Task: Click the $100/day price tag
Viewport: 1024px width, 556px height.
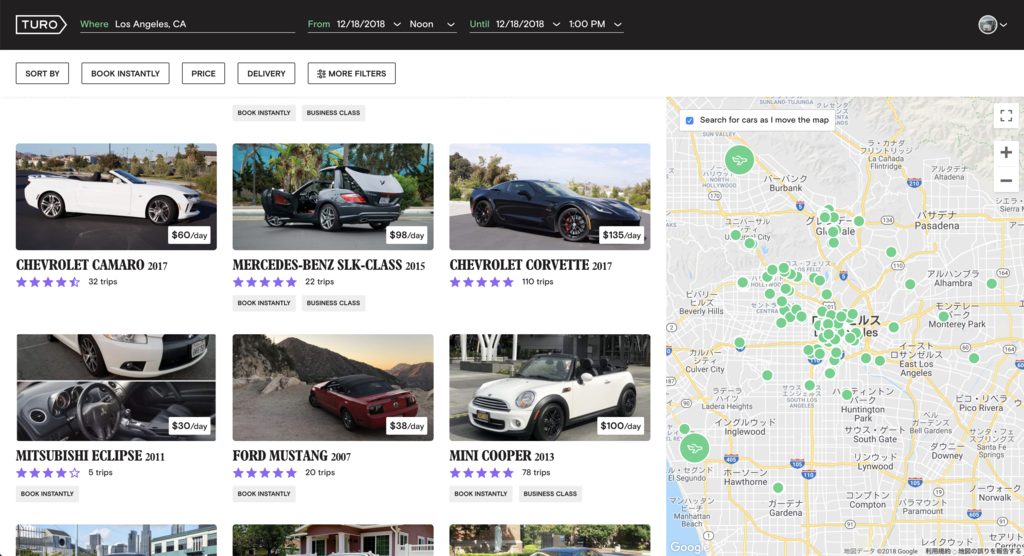Action: 620,426
